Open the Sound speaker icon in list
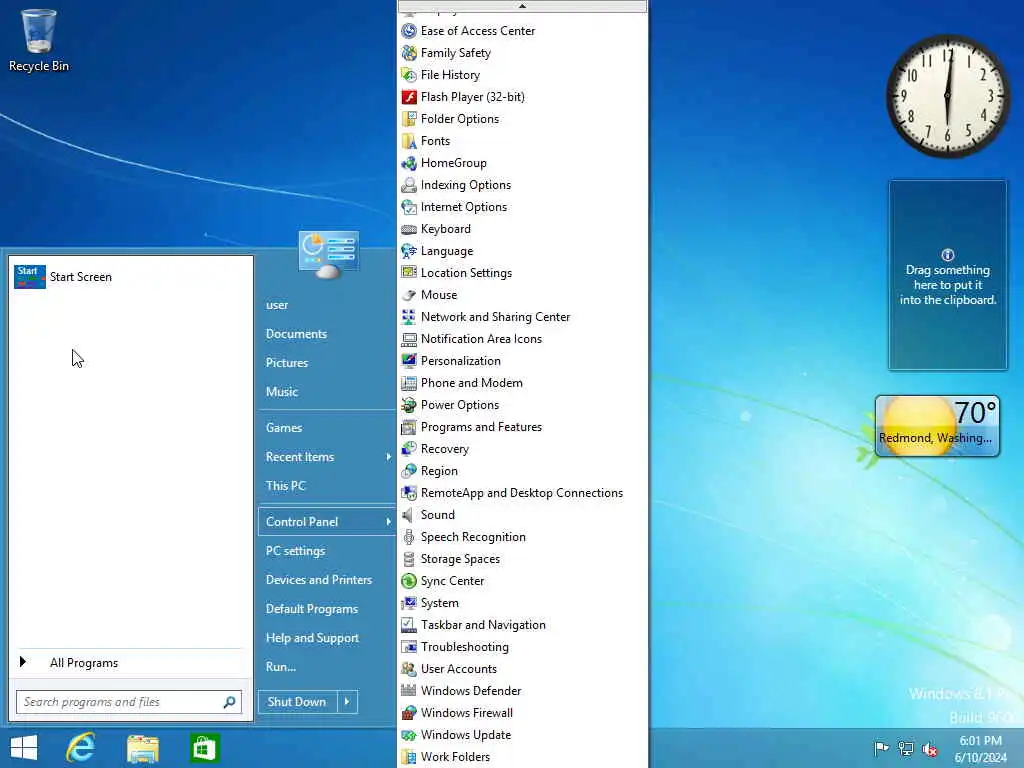 pyautogui.click(x=409, y=515)
